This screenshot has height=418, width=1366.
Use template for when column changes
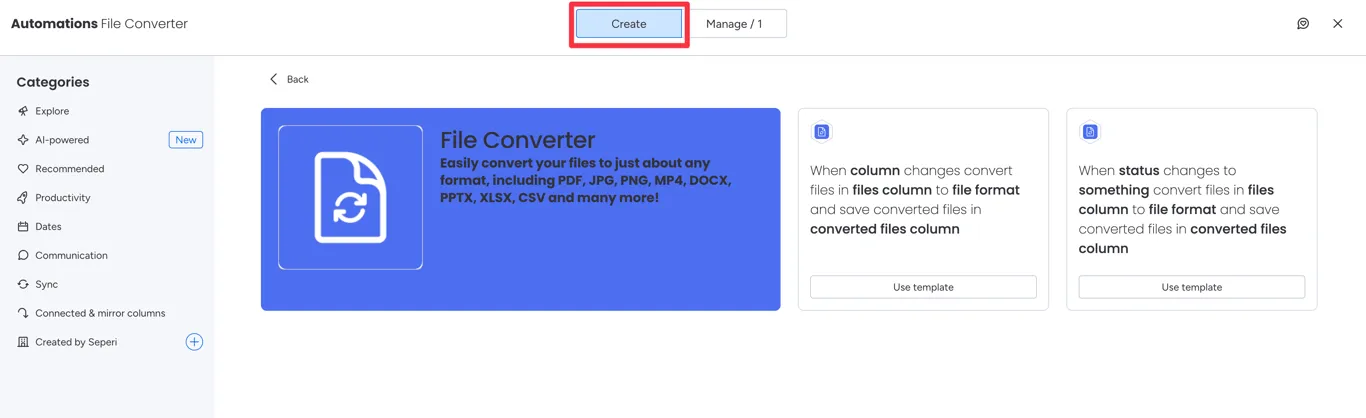[x=923, y=287]
